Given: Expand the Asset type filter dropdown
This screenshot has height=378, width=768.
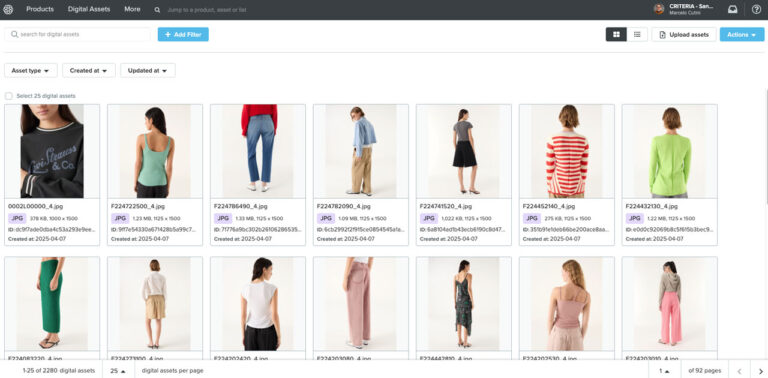Looking at the screenshot, I should (31, 71).
